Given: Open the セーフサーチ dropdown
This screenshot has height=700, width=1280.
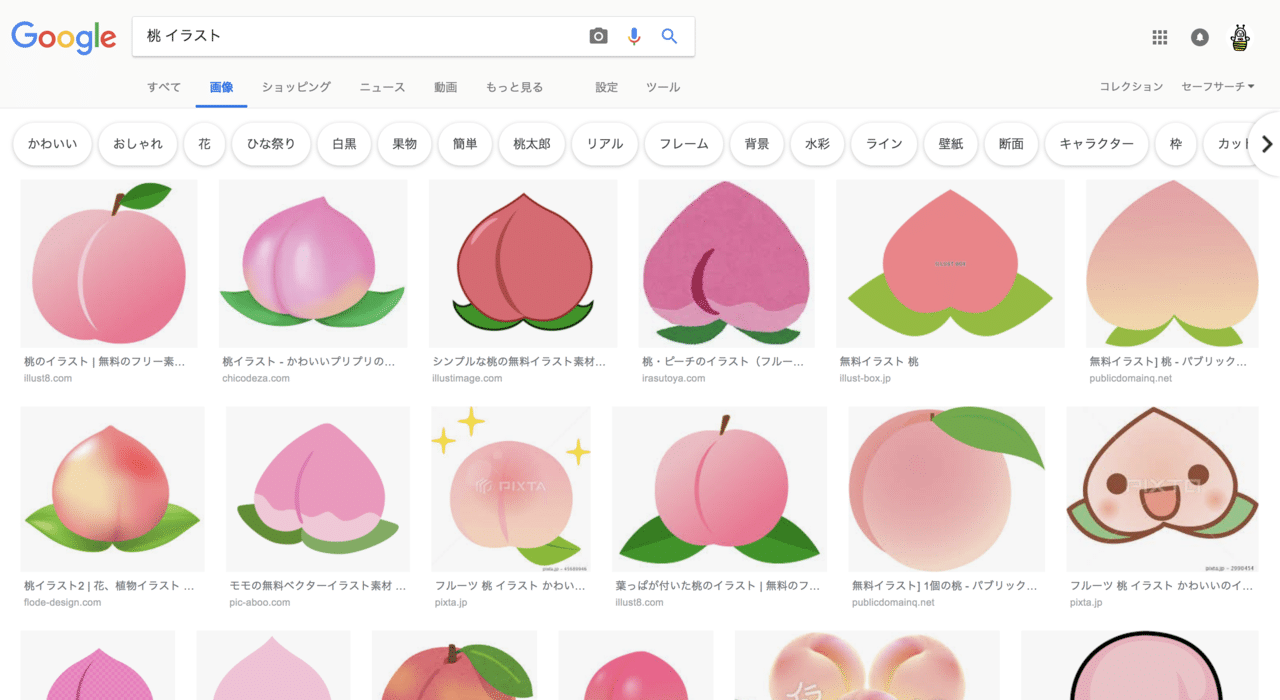Looking at the screenshot, I should (1217, 87).
